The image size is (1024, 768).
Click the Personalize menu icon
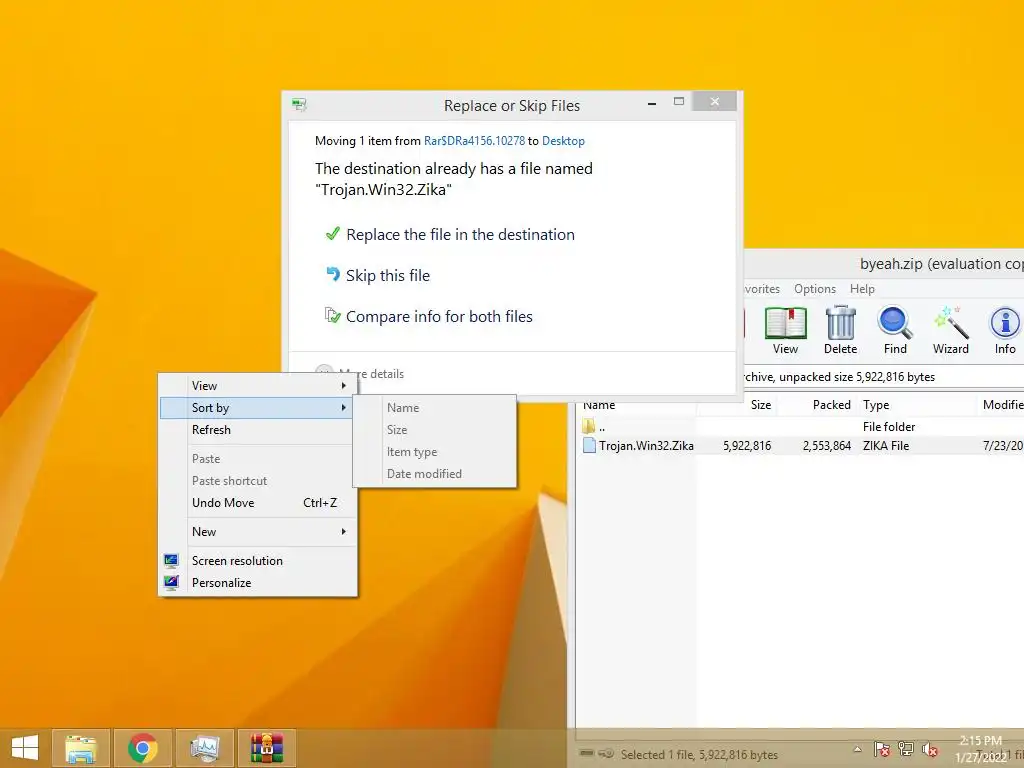click(171, 582)
